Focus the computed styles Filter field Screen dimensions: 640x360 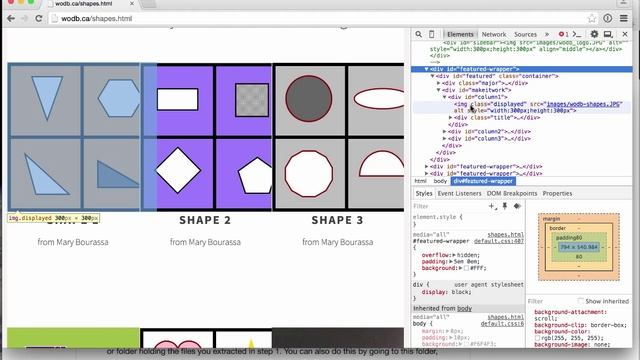(x=551, y=301)
